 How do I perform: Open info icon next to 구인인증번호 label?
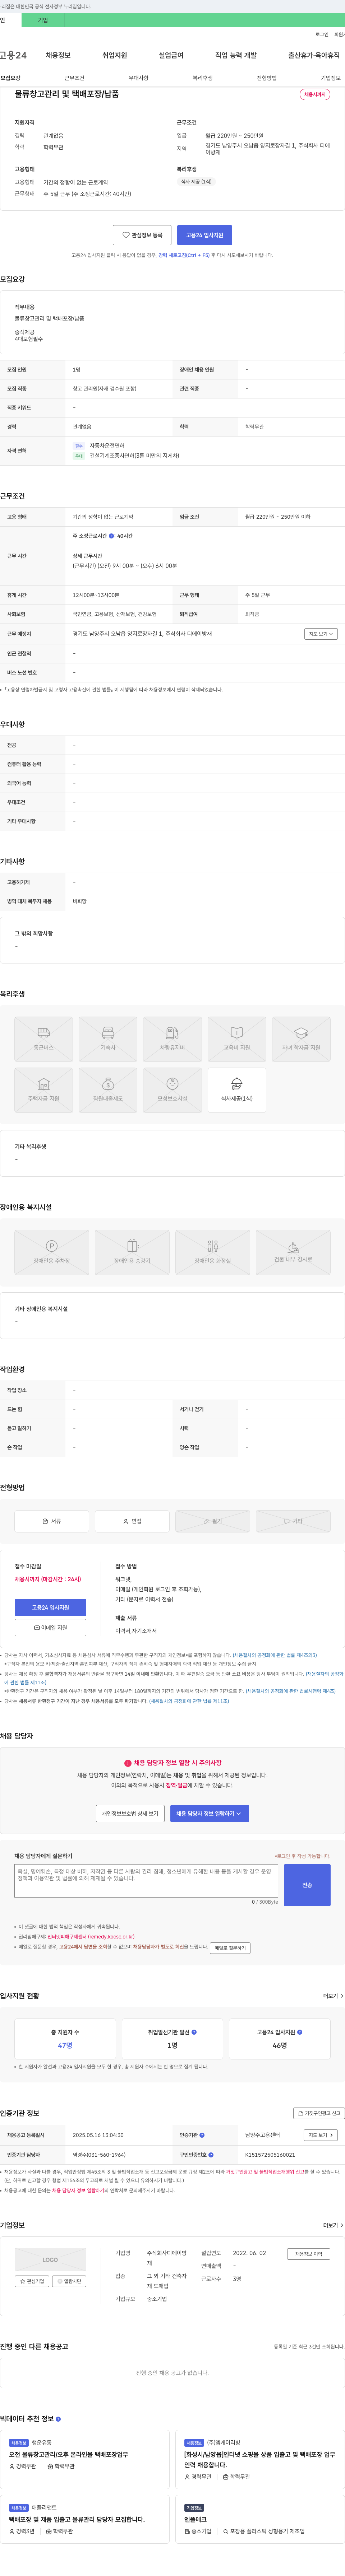tap(211, 2155)
